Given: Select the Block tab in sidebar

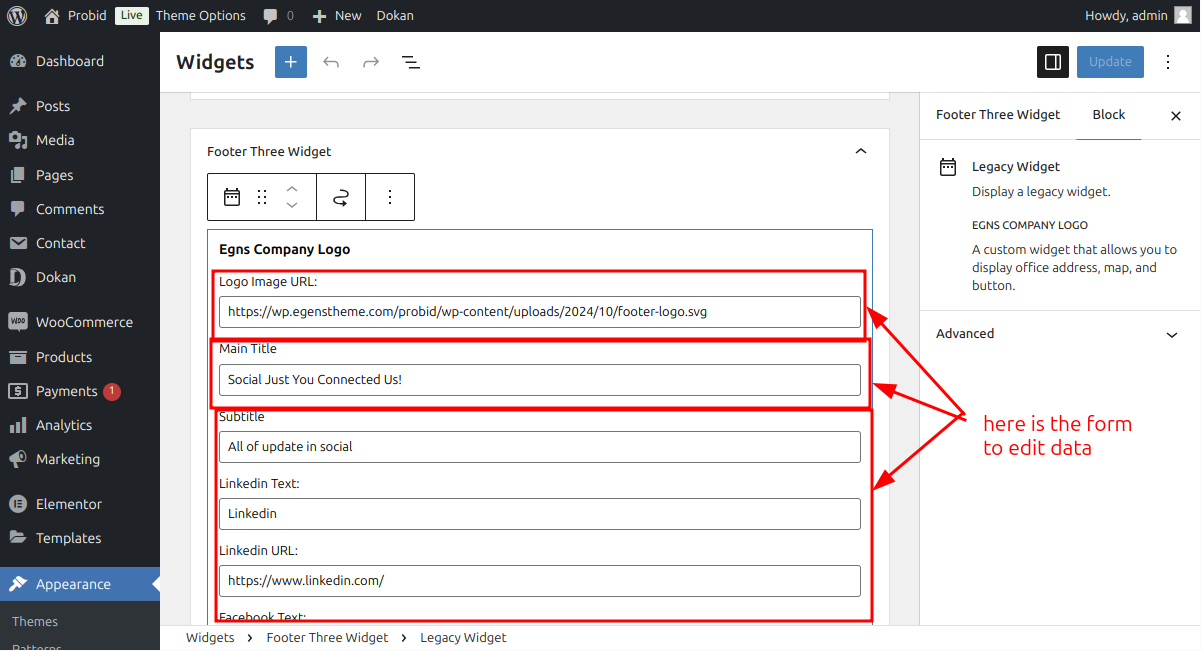Looking at the screenshot, I should (1109, 115).
